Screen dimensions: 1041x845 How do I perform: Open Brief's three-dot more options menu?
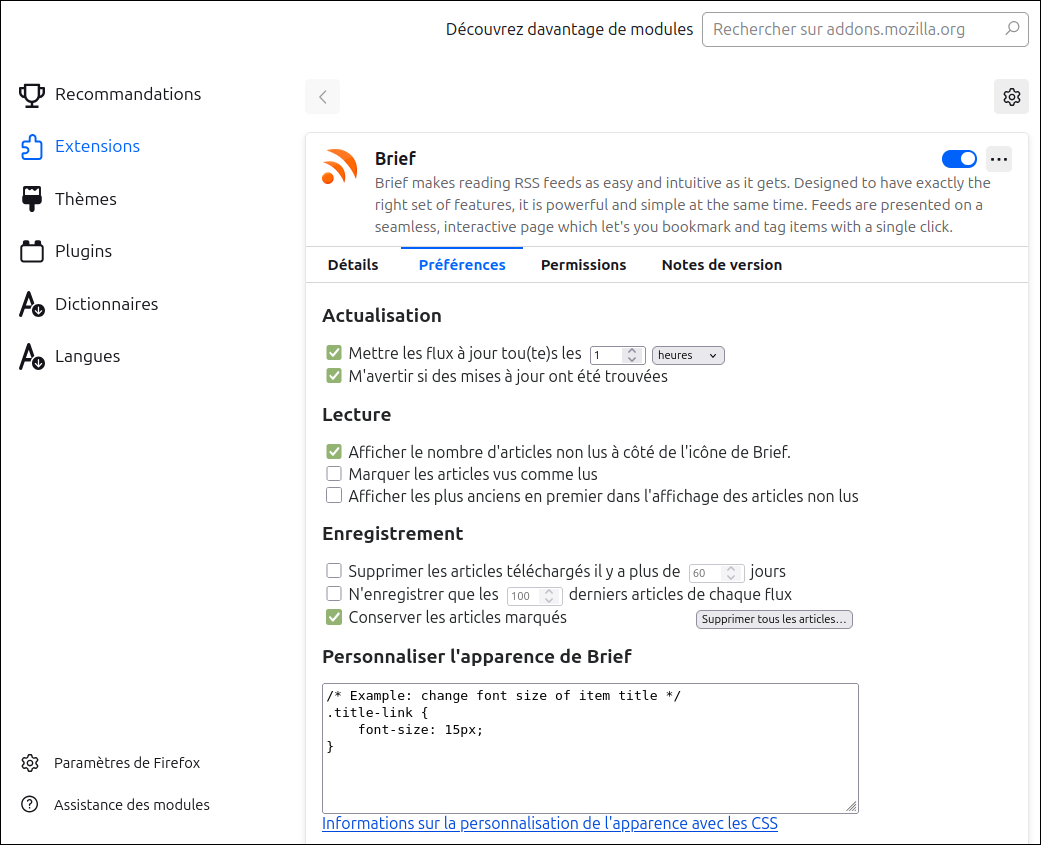point(999,159)
